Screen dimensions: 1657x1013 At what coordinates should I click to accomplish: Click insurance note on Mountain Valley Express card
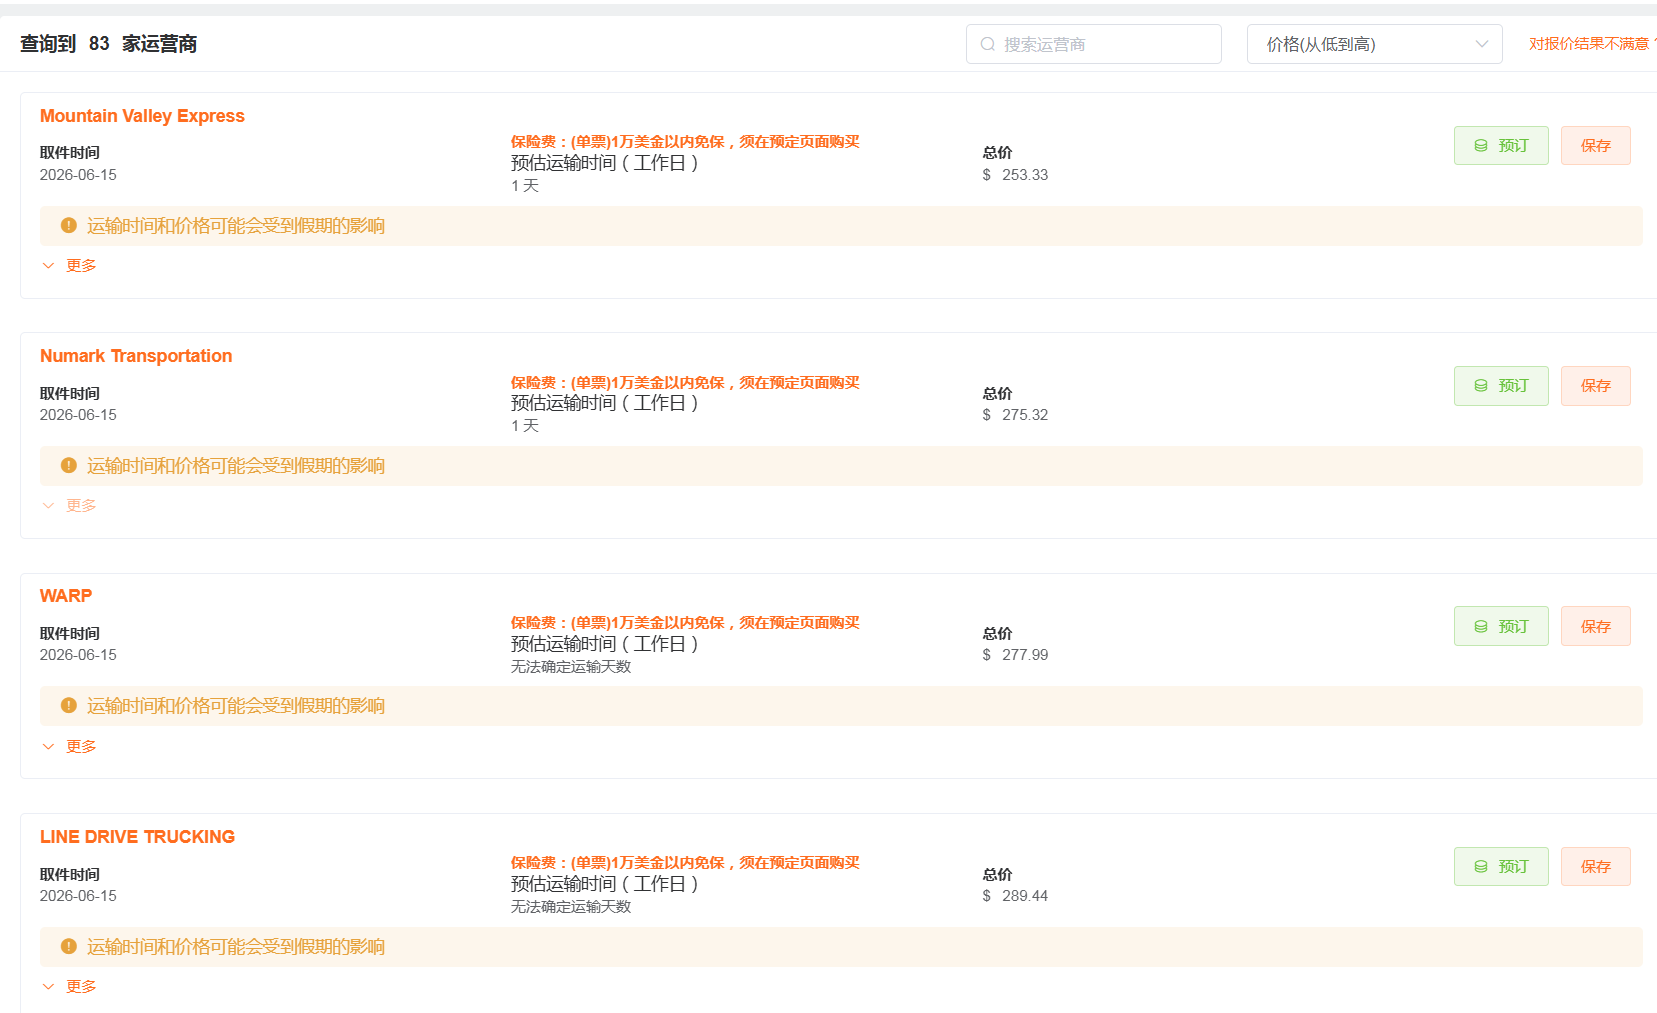685,142
